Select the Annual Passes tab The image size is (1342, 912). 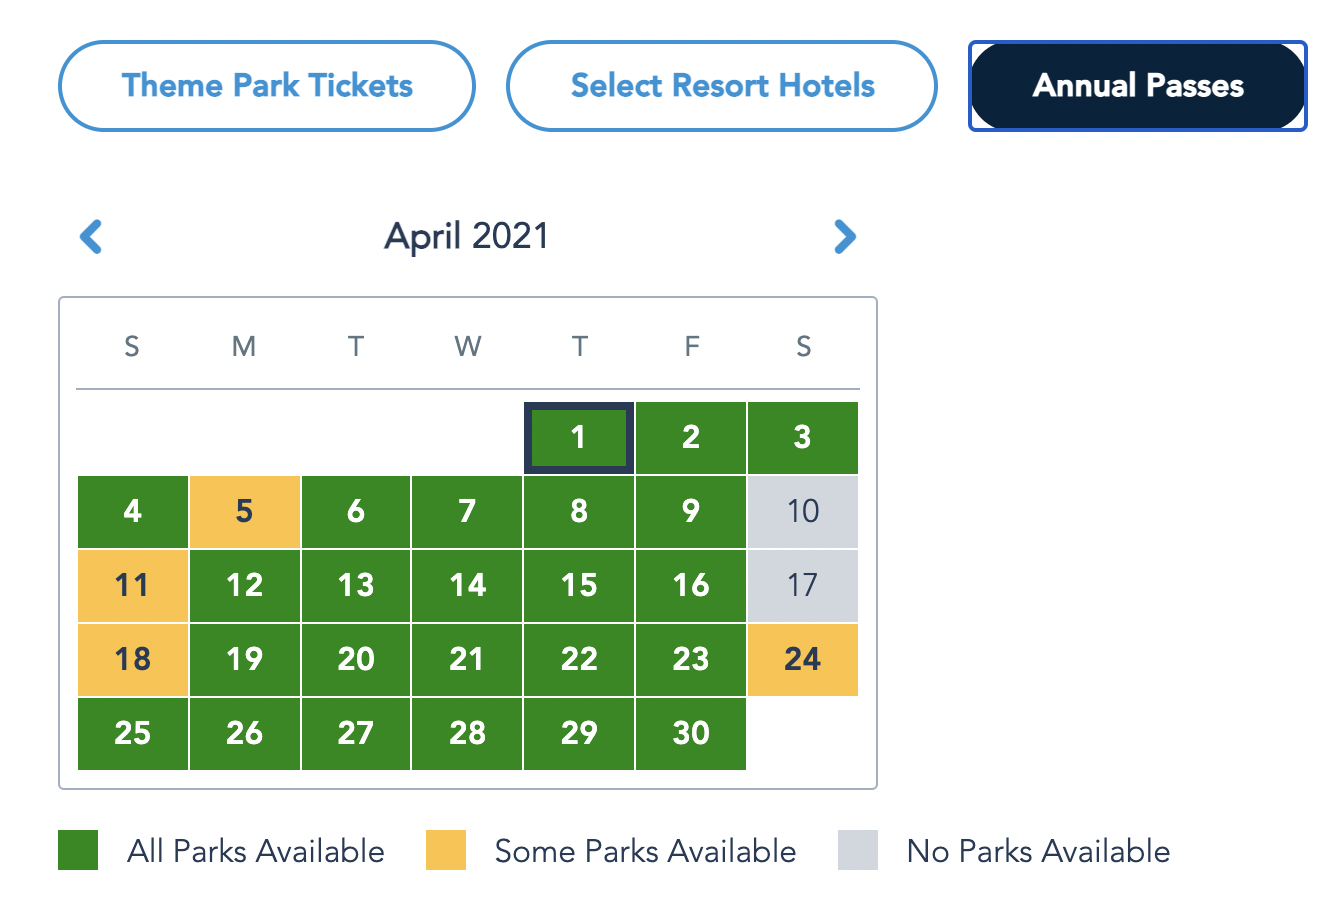pos(1137,86)
